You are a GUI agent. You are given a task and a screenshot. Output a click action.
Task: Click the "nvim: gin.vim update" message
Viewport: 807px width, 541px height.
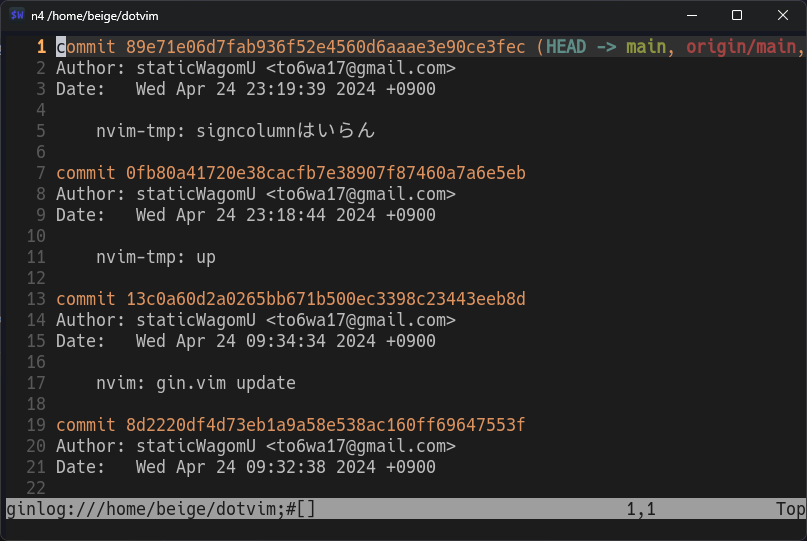click(196, 383)
